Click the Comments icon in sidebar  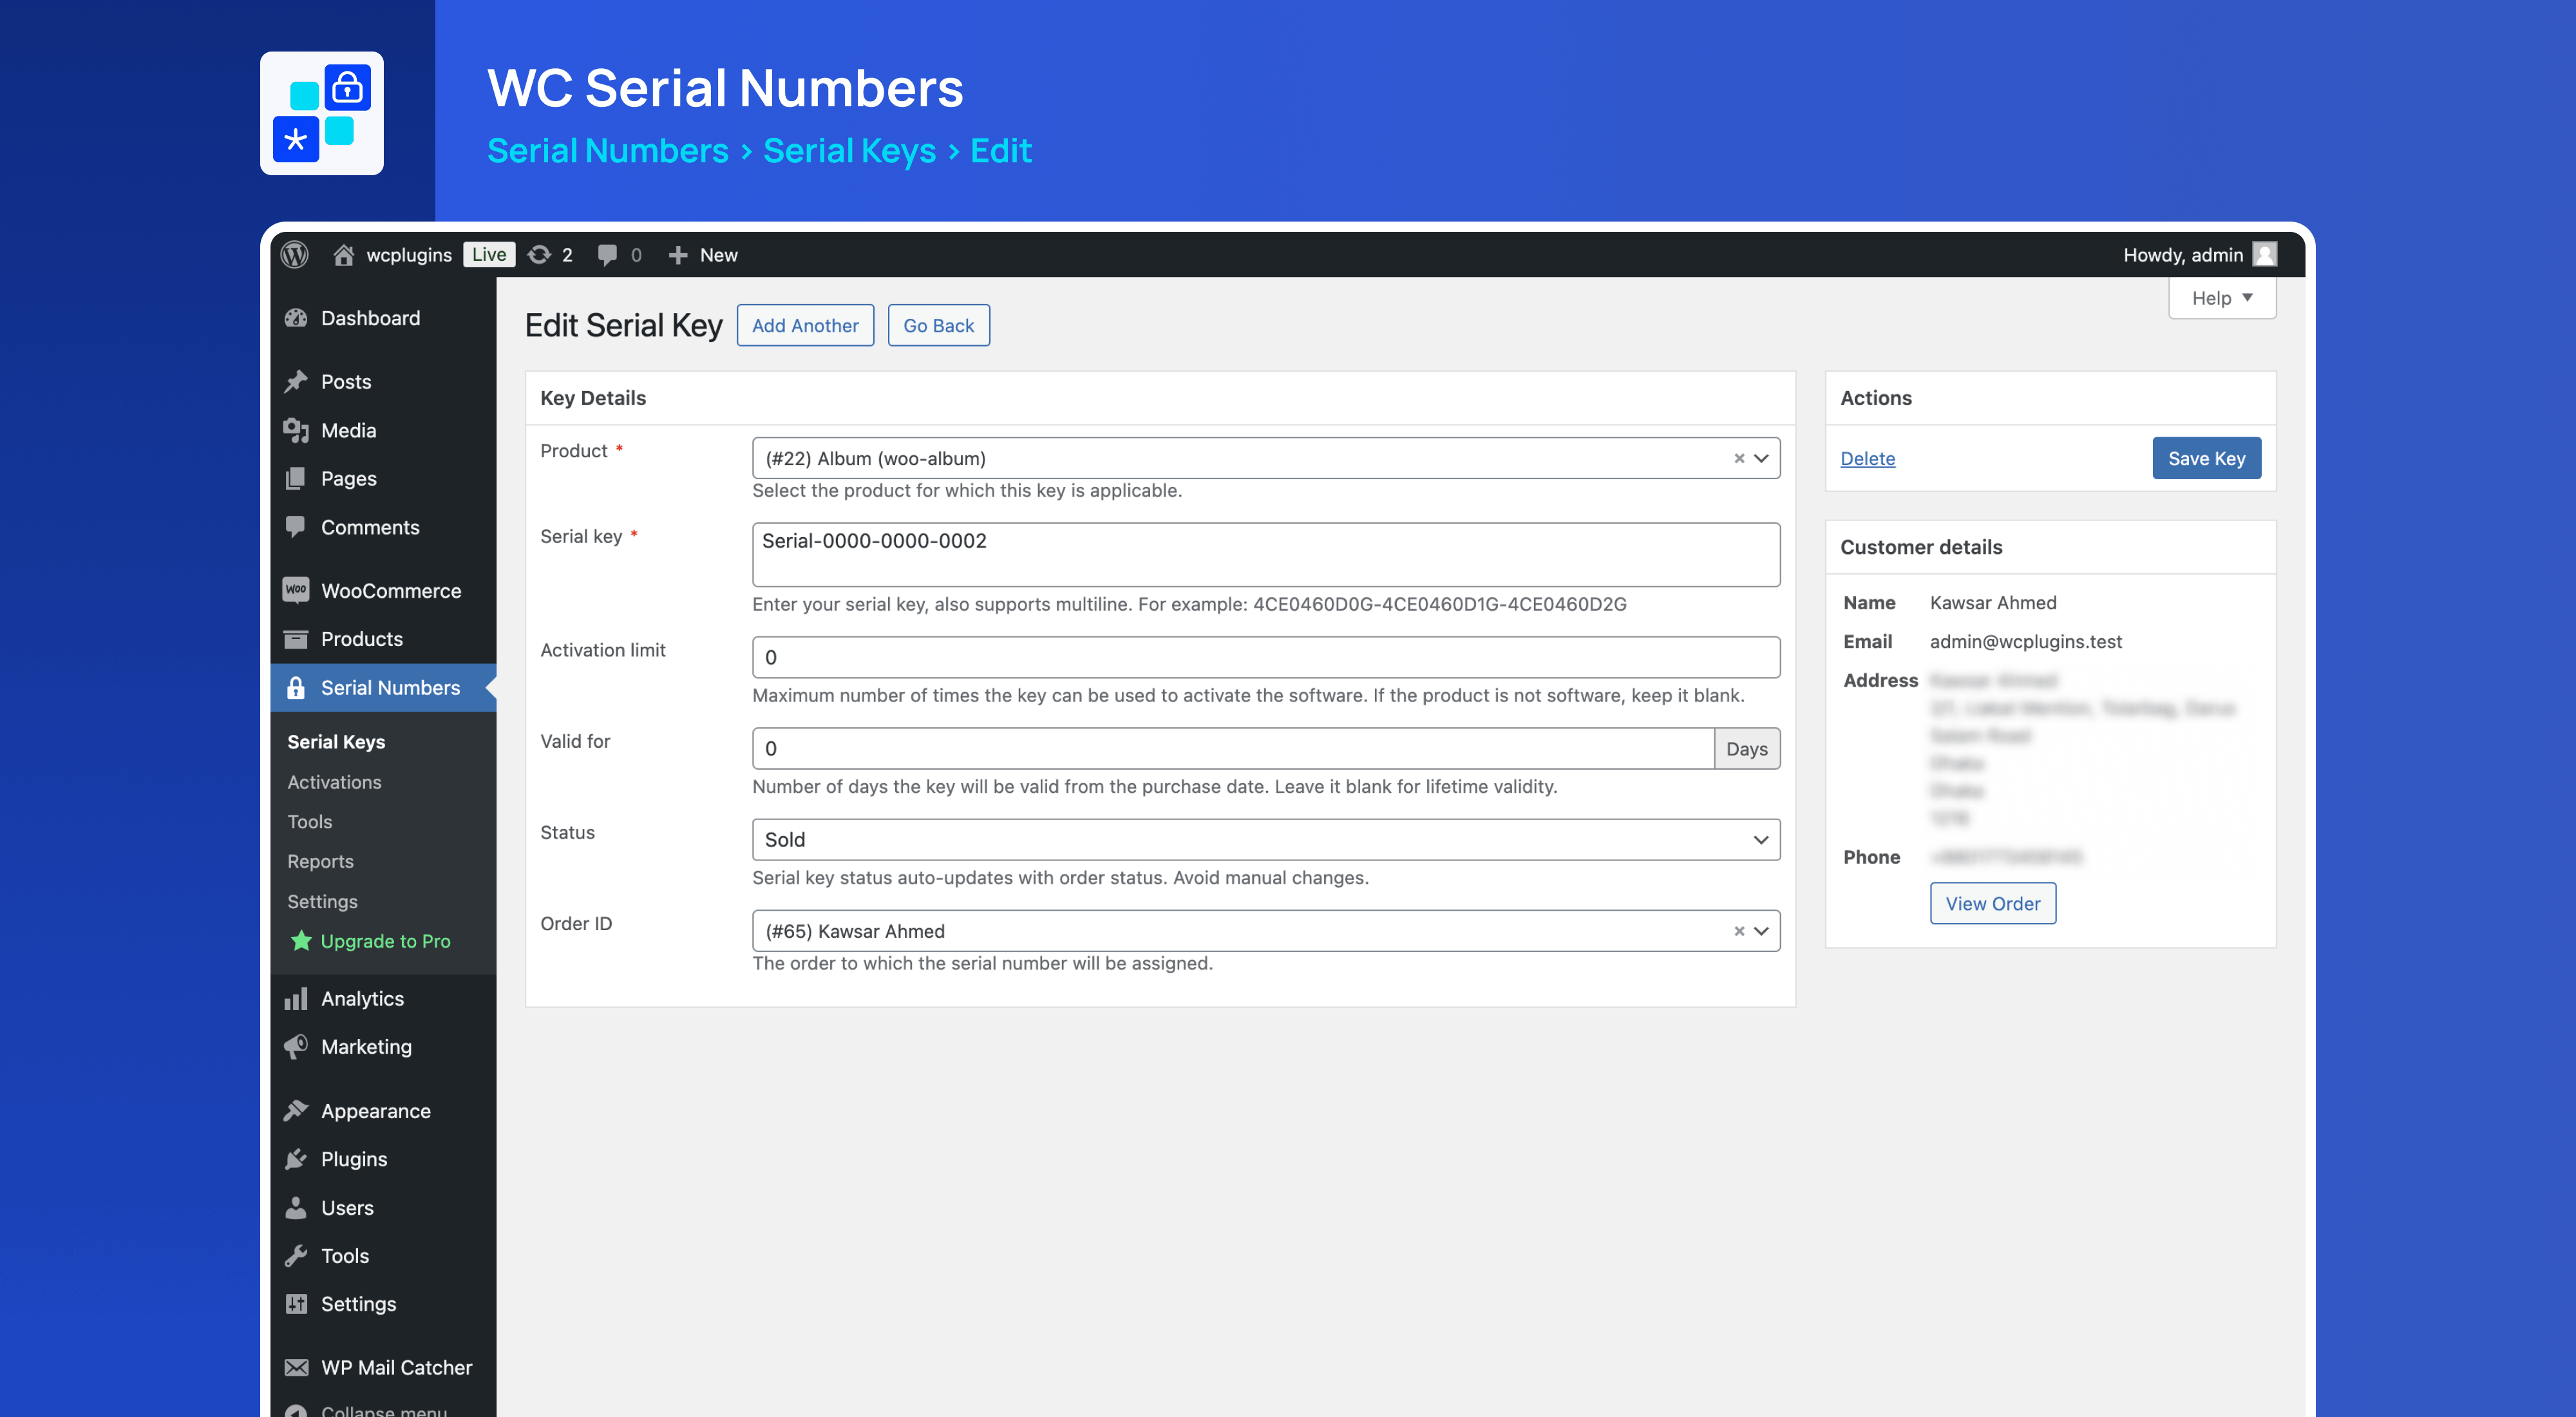296,527
